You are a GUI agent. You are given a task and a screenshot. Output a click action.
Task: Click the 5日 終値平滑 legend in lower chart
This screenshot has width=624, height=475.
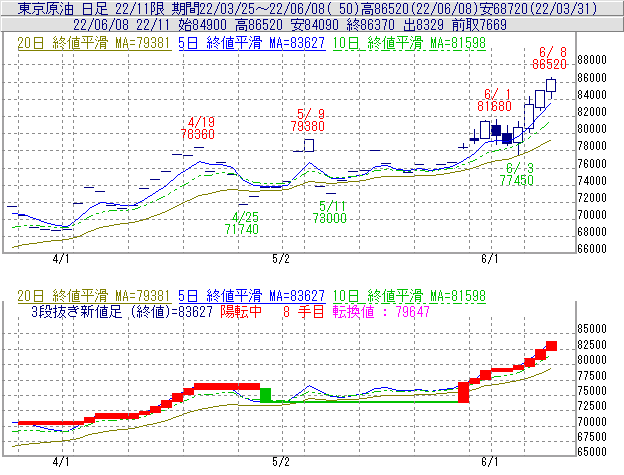pyautogui.click(x=252, y=296)
